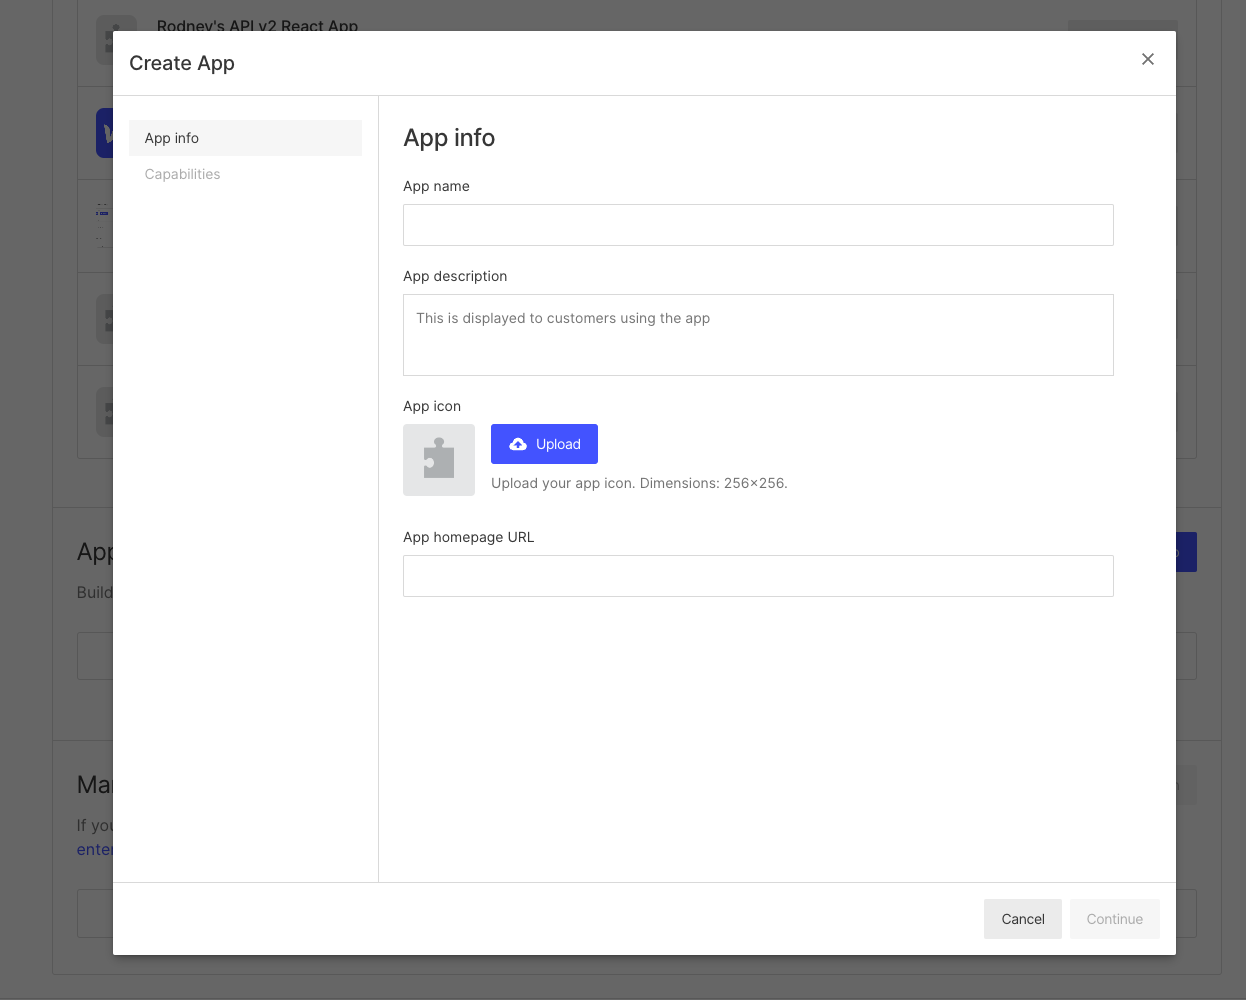The image size is (1246, 1000).
Task: Click the Upload app icon button
Action: coord(544,444)
